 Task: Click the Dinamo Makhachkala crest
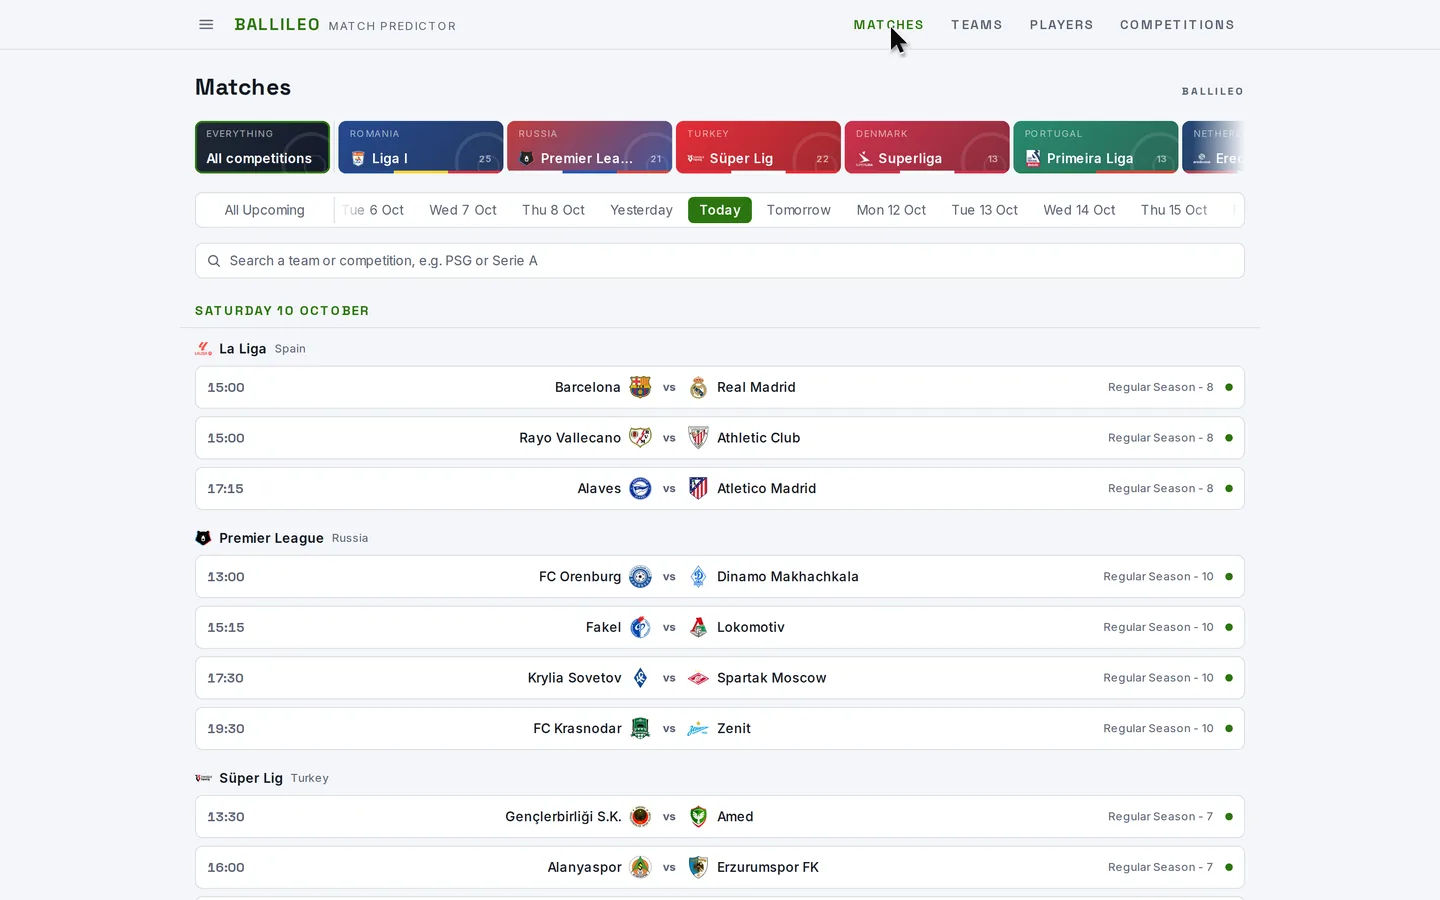[x=698, y=577]
